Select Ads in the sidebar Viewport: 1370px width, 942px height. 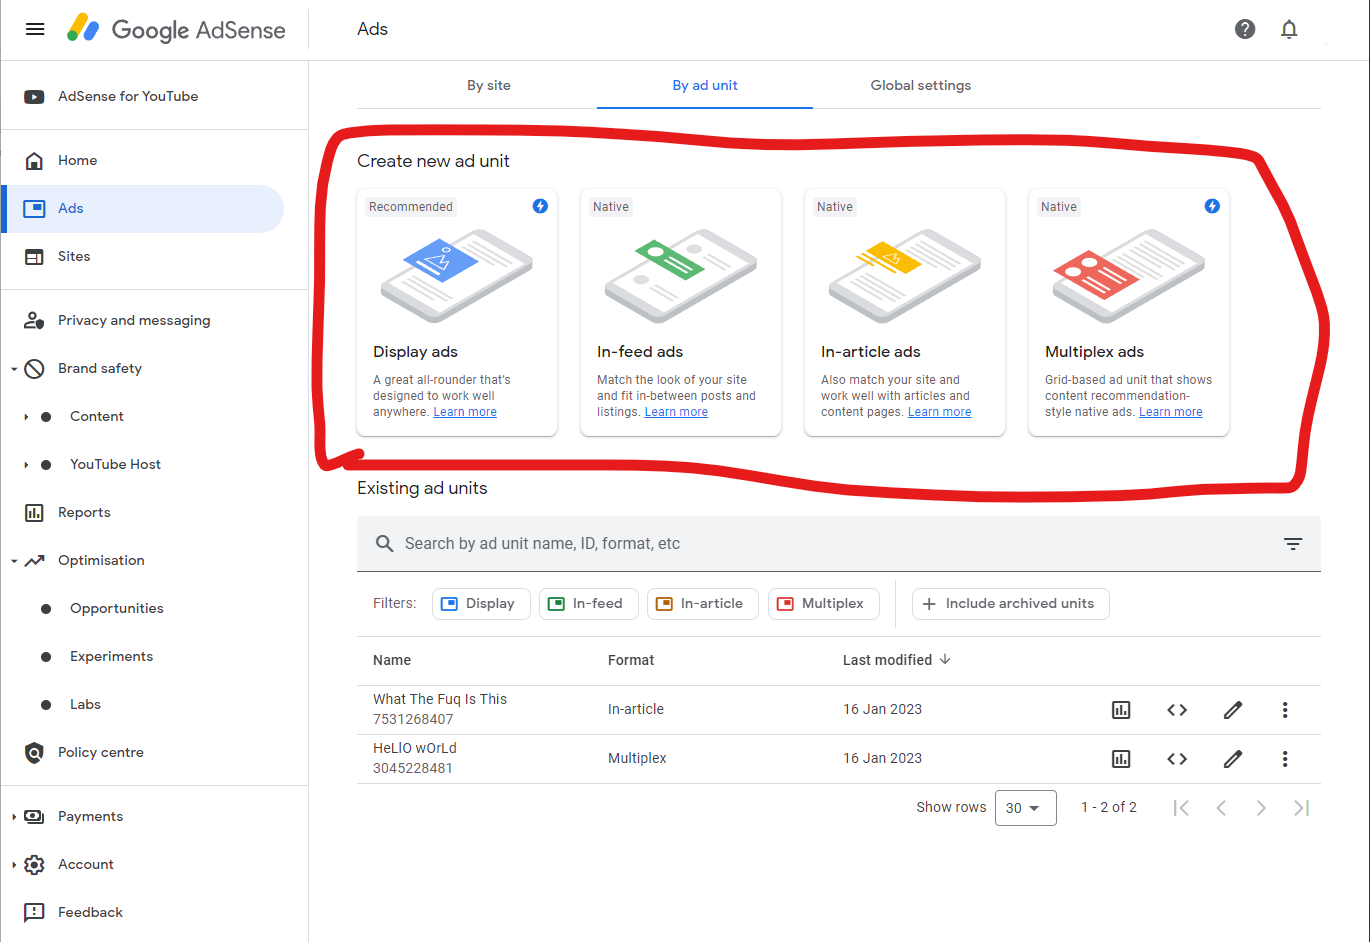point(143,208)
